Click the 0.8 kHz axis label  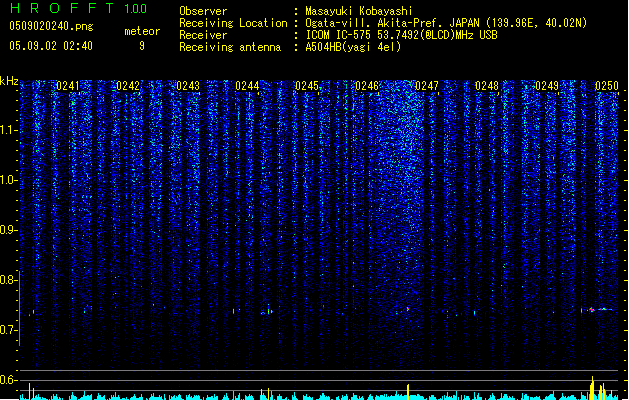(8, 280)
